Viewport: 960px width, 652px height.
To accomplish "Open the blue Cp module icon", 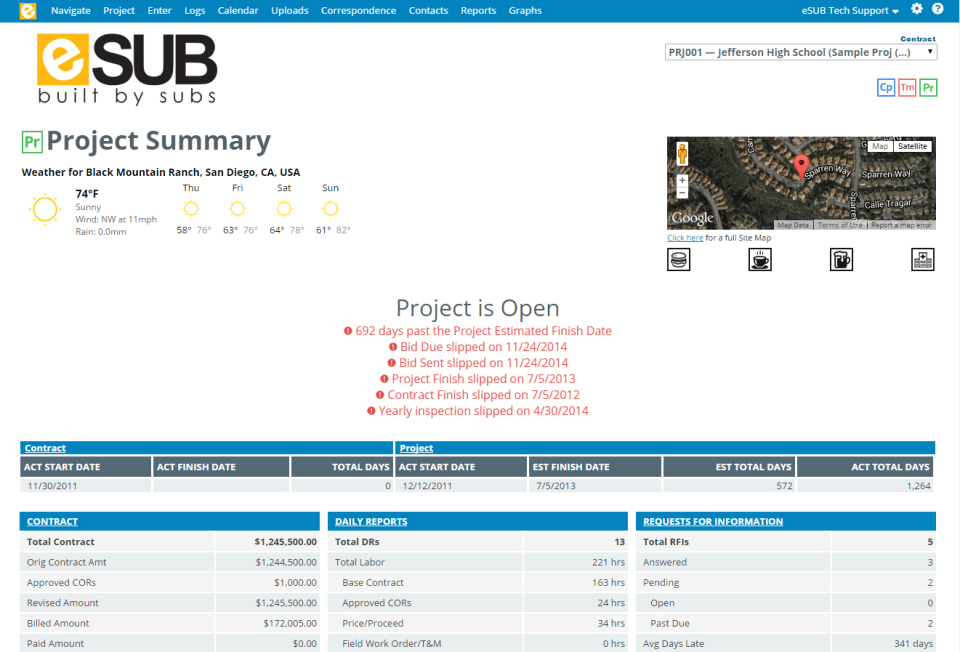I will click(886, 87).
